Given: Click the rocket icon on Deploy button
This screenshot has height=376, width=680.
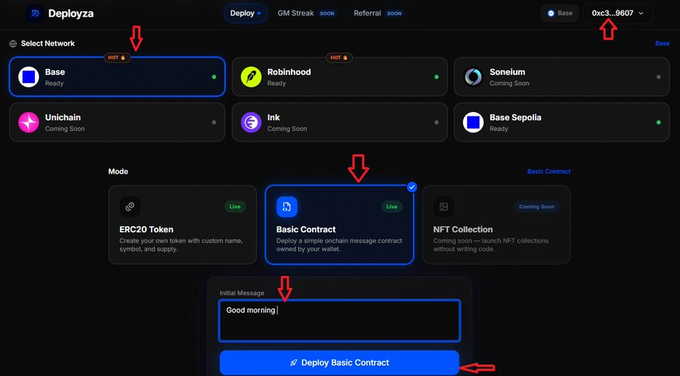Looking at the screenshot, I should point(294,363).
